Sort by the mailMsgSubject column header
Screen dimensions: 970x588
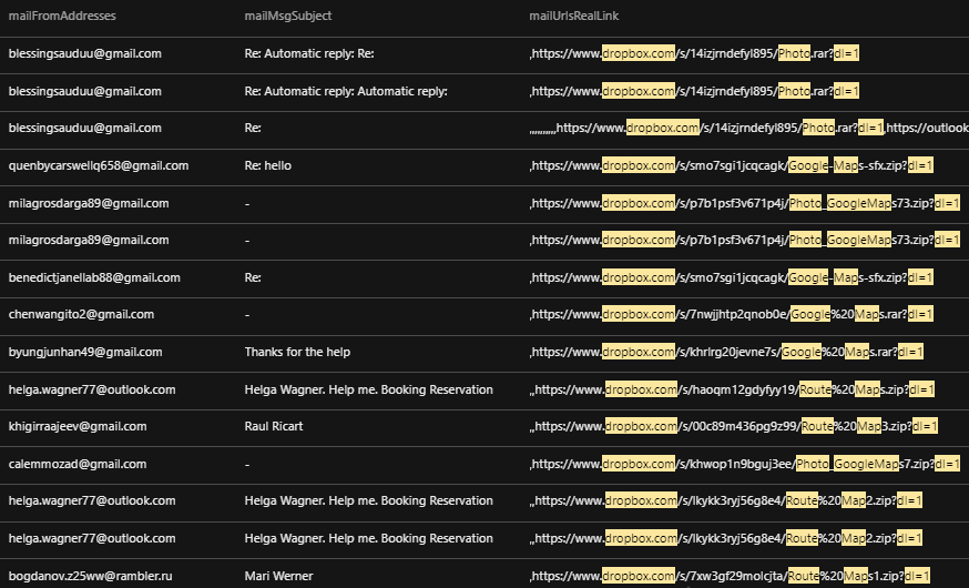point(288,16)
